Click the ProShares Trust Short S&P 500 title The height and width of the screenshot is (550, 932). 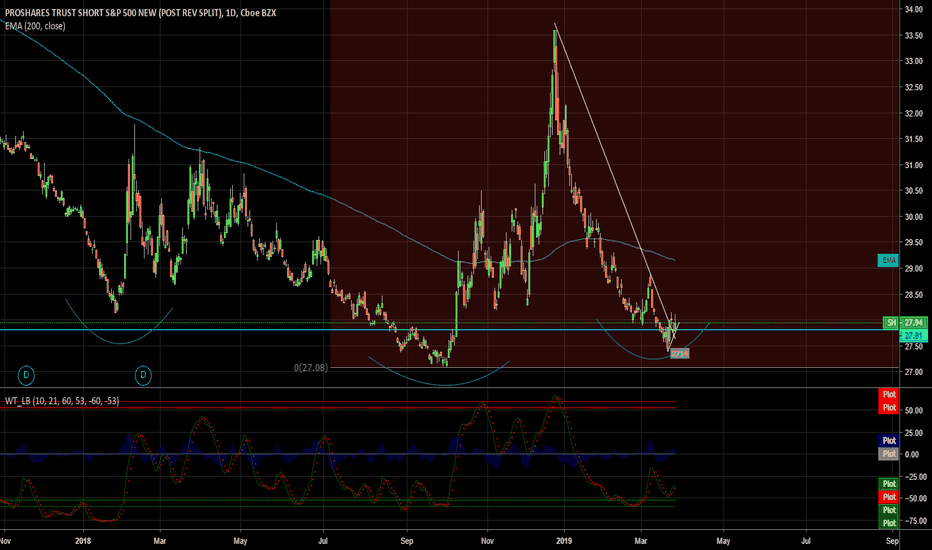point(140,12)
